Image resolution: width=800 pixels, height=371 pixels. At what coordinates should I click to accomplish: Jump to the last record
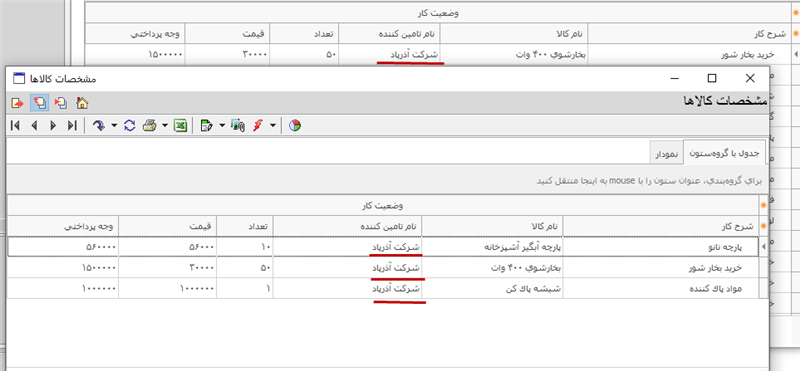pyautogui.click(x=72, y=126)
